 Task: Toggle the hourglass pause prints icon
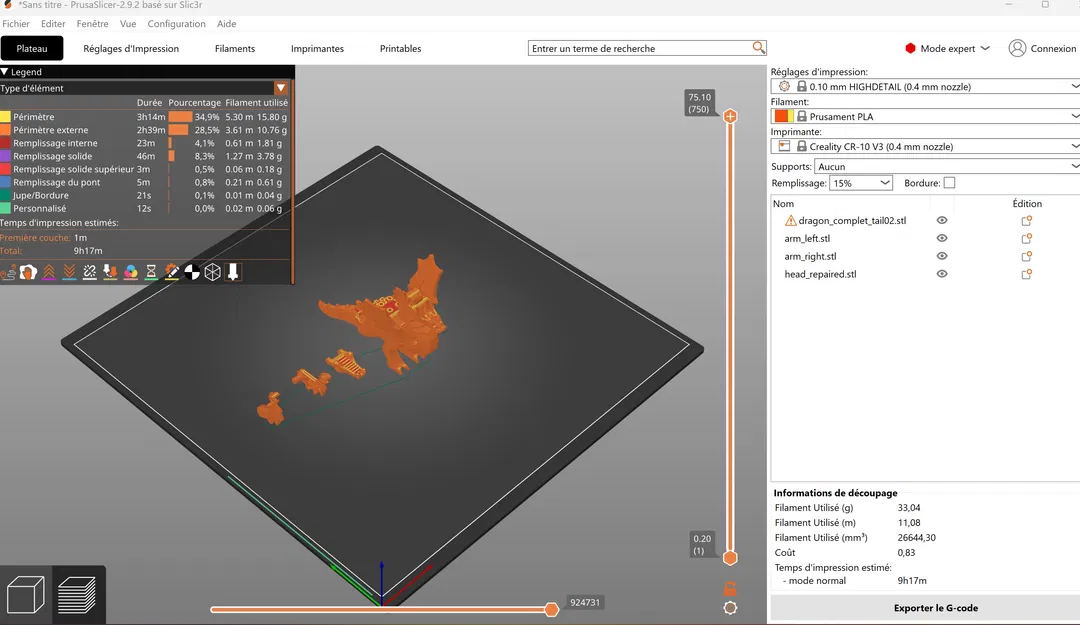coord(151,272)
